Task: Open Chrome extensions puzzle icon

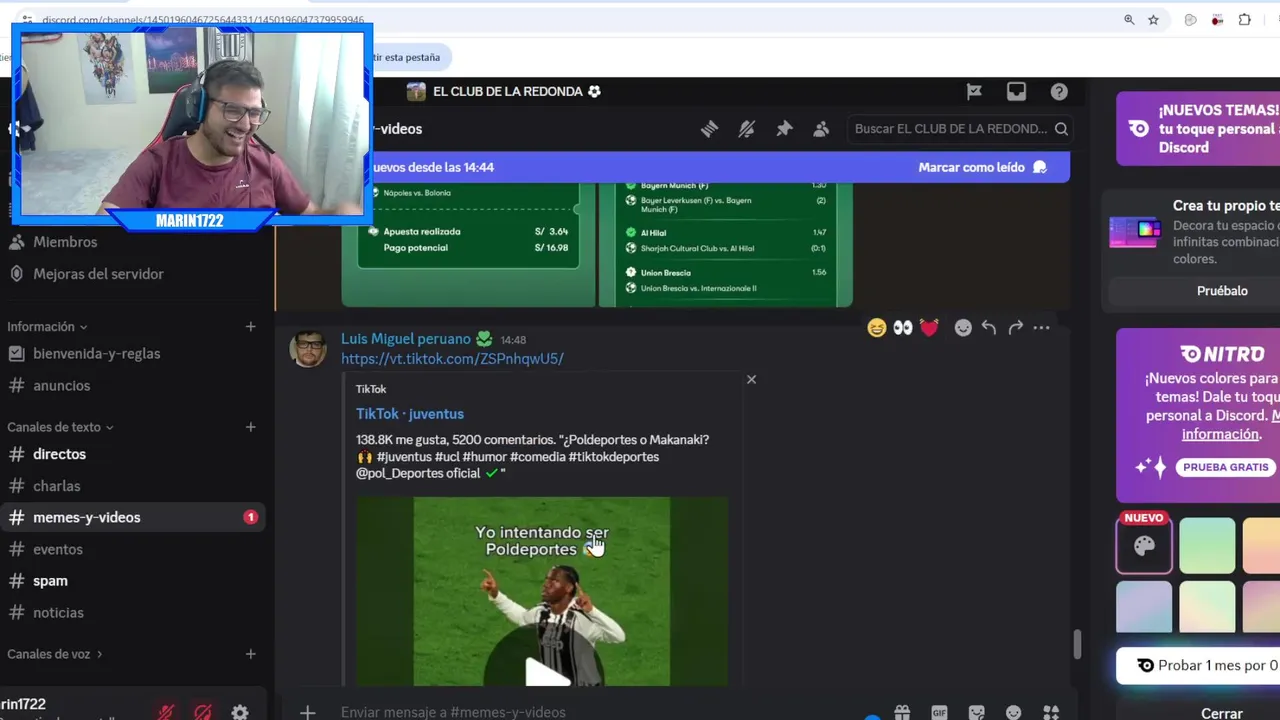Action: pyautogui.click(x=1244, y=20)
